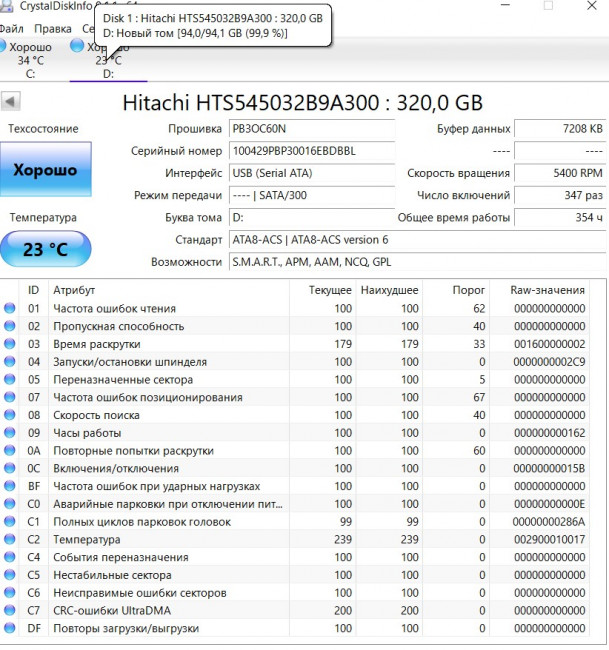Click raw value 0000000002C9
The image size is (609, 650).
549,361
